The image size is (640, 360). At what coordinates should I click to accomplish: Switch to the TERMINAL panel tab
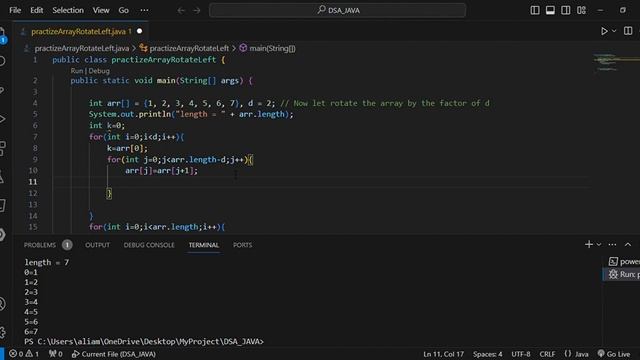pyautogui.click(x=204, y=245)
